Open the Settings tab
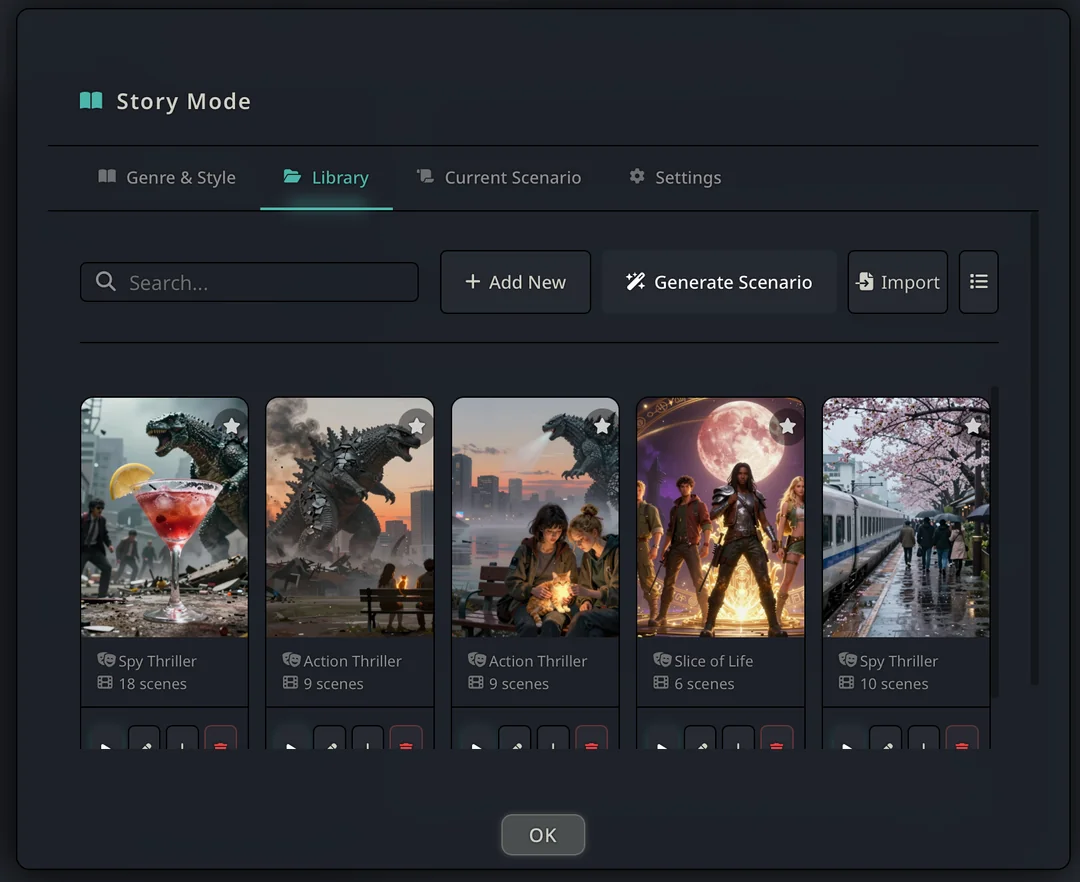The image size is (1080, 882). [676, 178]
